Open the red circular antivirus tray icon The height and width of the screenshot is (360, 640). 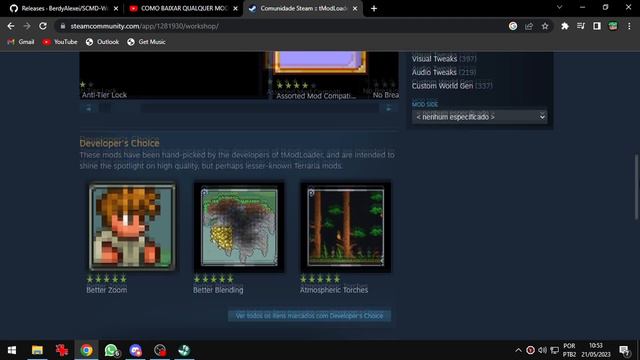530,350
